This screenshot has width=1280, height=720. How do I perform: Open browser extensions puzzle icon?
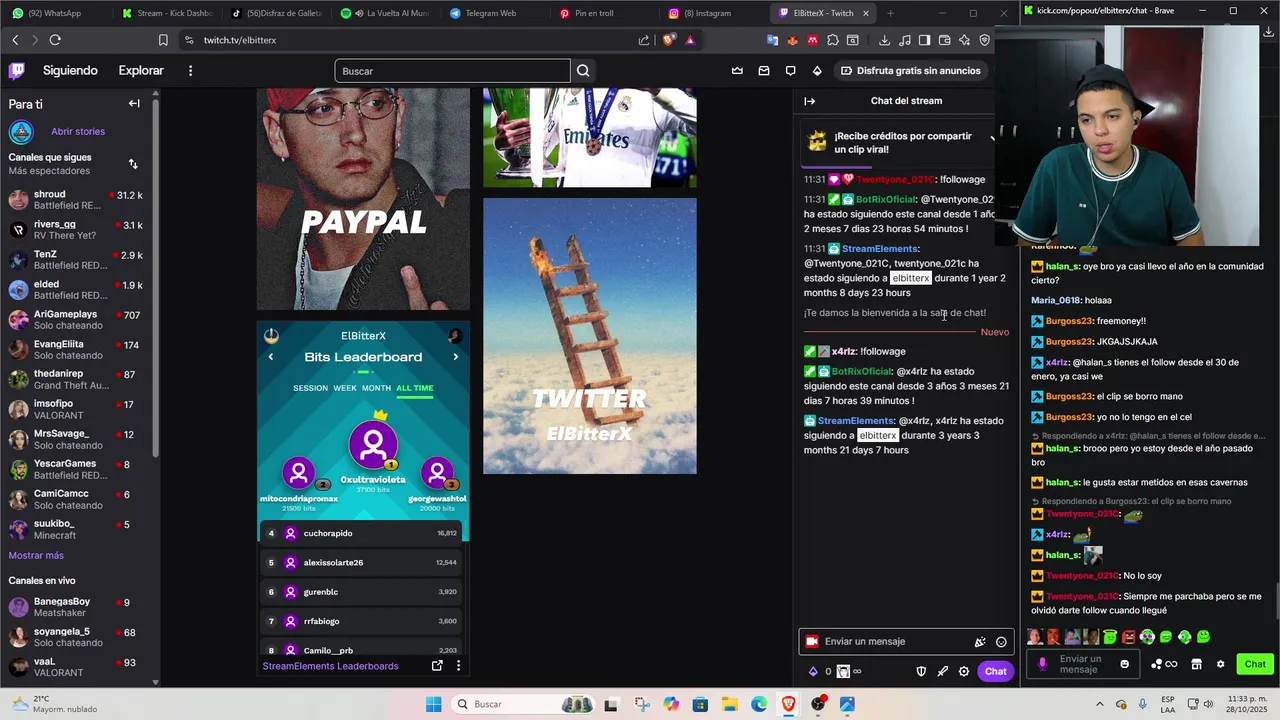(832, 40)
